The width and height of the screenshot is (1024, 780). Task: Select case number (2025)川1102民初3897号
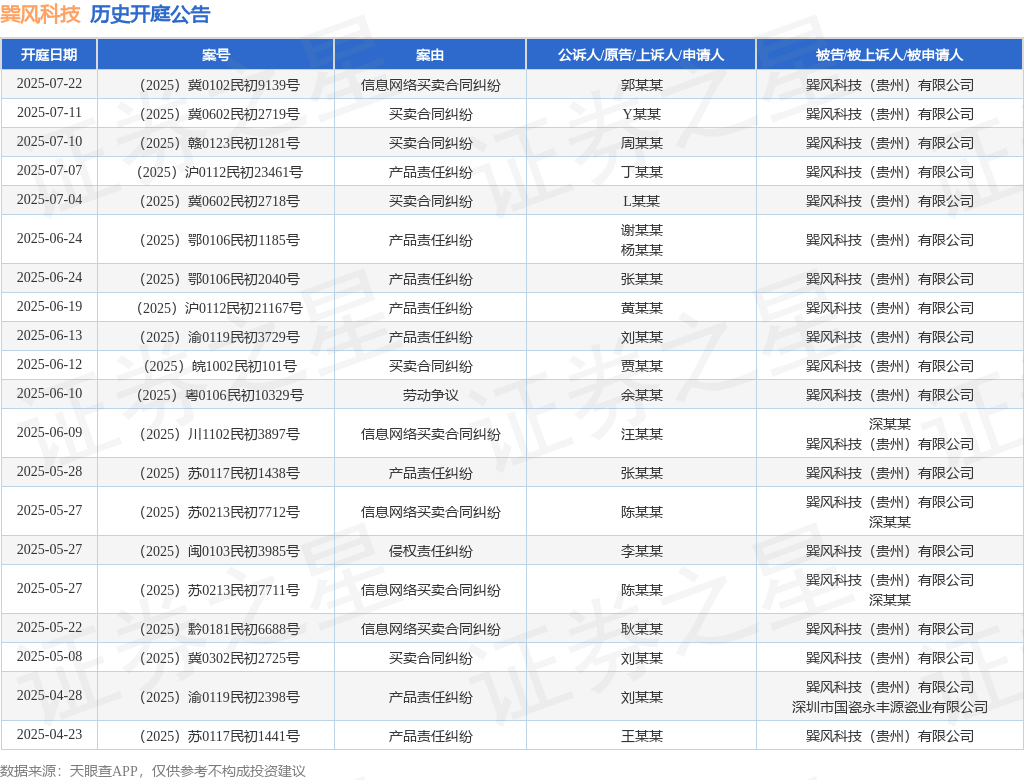(219, 434)
